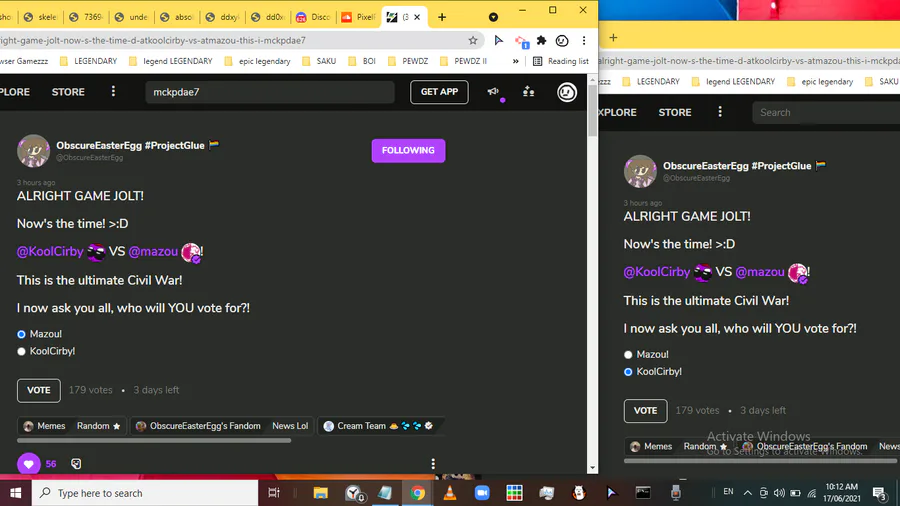Open the BOI bookmark folder

click(x=362, y=61)
